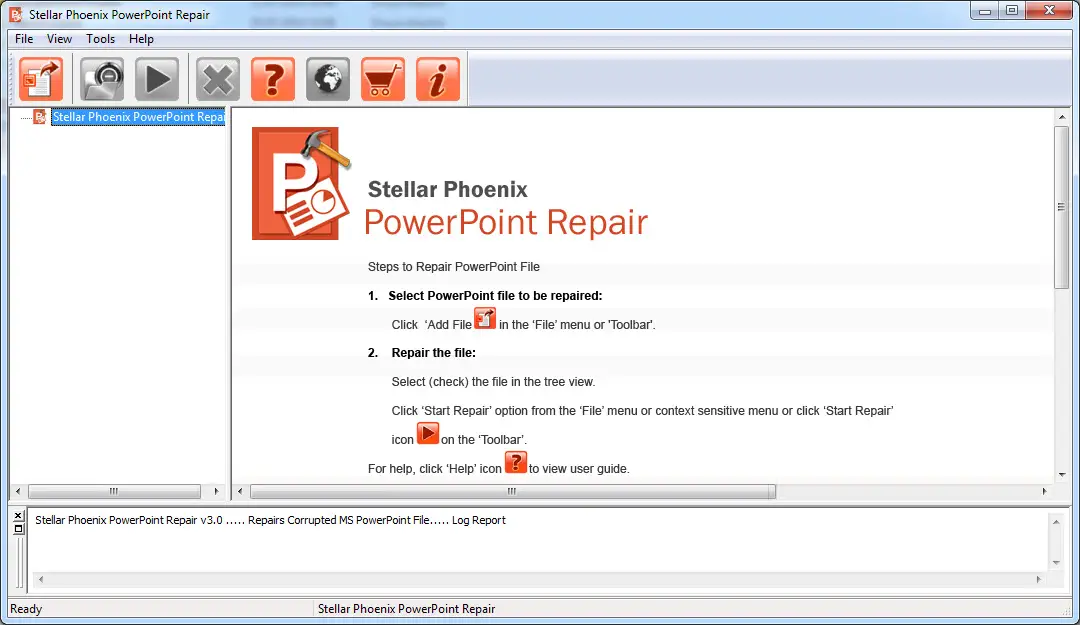This screenshot has height=625, width=1080.
Task: Click tree pane left scroll arrow
Action: [x=18, y=491]
